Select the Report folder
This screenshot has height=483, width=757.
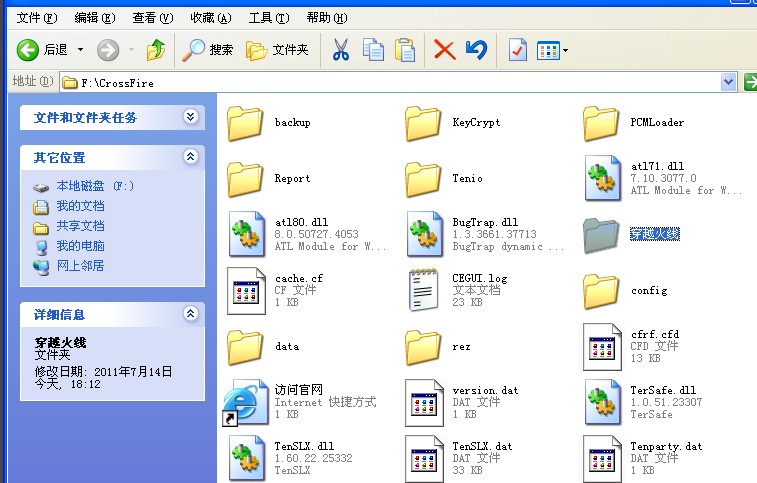pos(269,179)
